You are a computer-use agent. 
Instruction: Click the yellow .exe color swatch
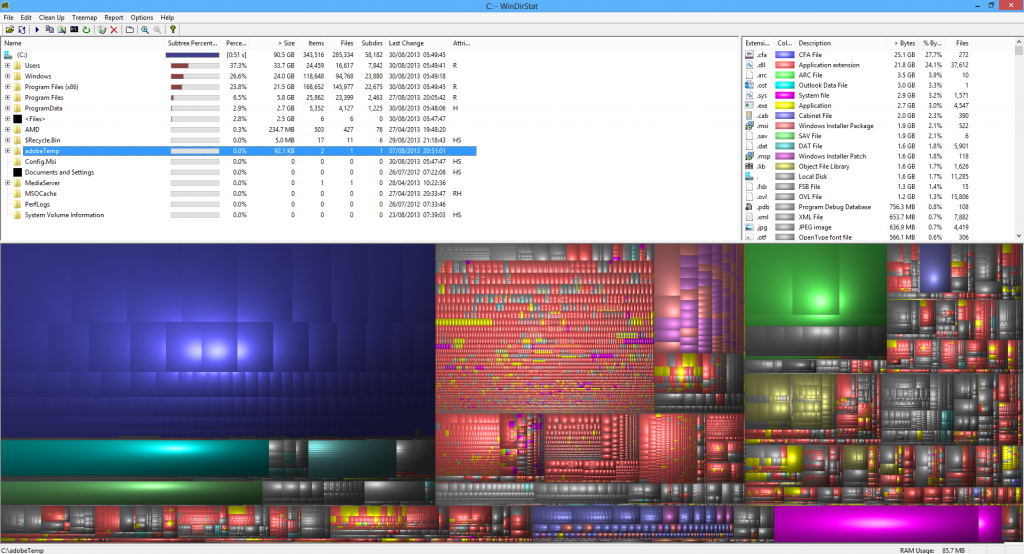pyautogui.click(x=784, y=105)
